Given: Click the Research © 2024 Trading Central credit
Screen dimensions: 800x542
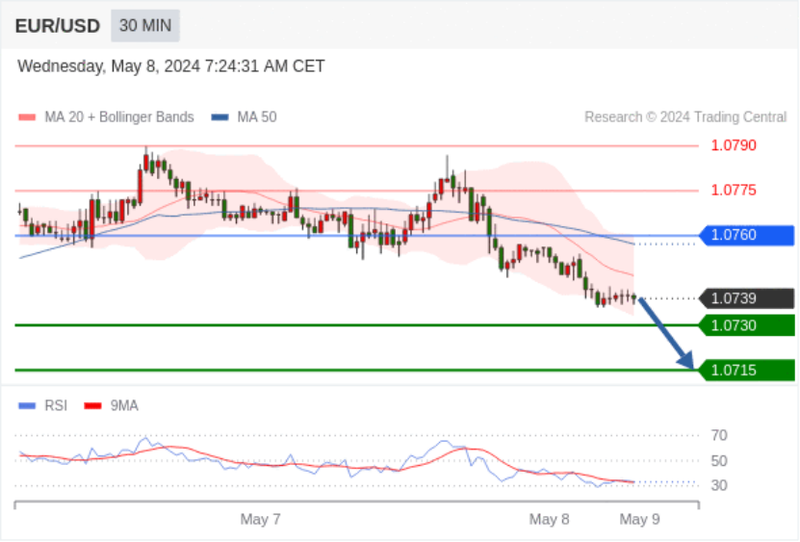Looking at the screenshot, I should pyautogui.click(x=686, y=117).
